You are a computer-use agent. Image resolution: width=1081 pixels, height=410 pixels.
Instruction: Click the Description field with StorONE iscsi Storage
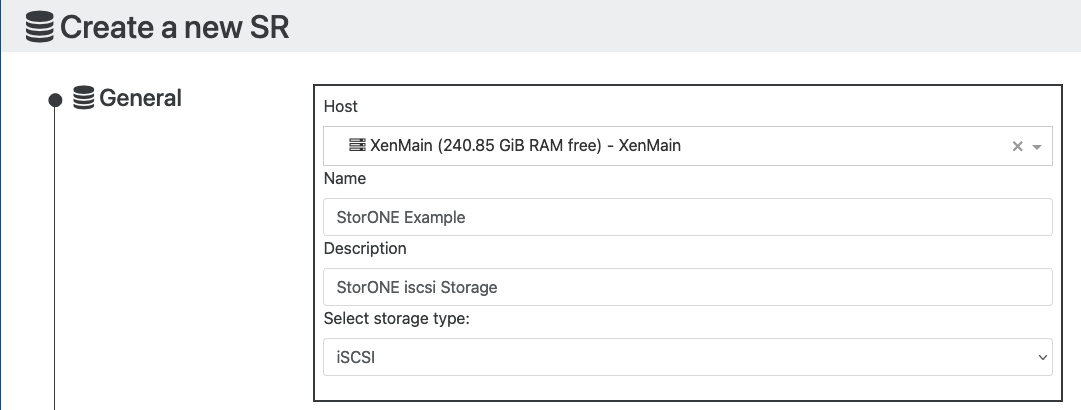coord(687,287)
